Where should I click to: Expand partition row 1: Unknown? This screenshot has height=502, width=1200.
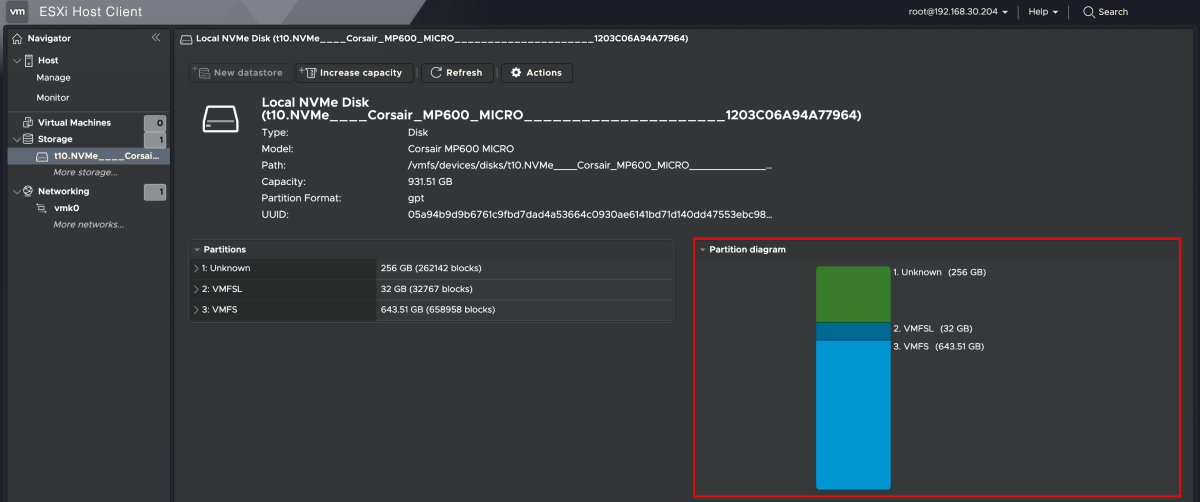click(x=195, y=268)
